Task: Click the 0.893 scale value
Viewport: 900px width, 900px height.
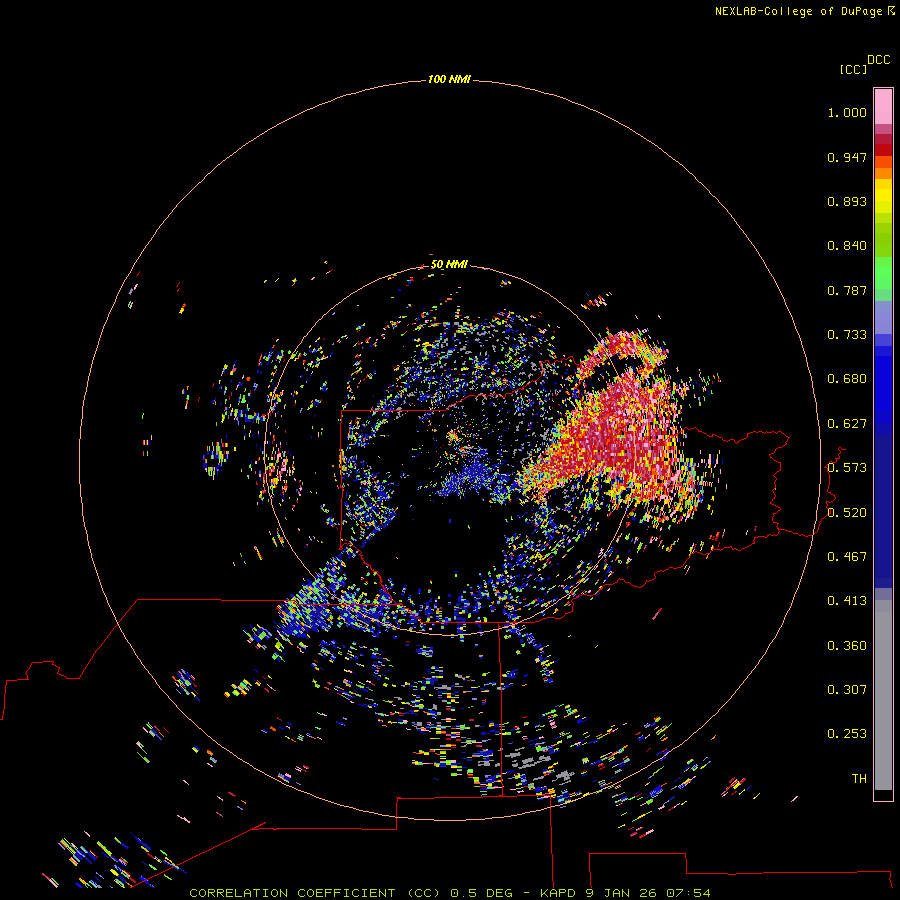Action: (847, 201)
